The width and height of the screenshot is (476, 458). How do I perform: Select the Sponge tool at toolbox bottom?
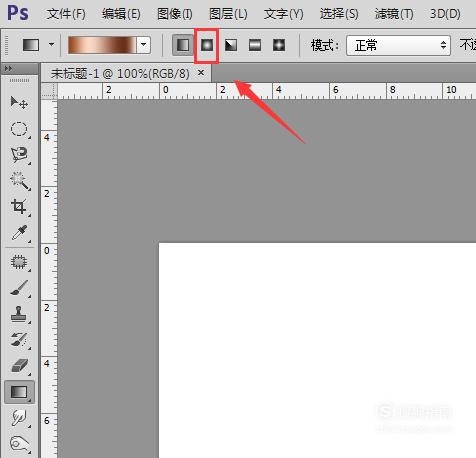click(x=19, y=444)
